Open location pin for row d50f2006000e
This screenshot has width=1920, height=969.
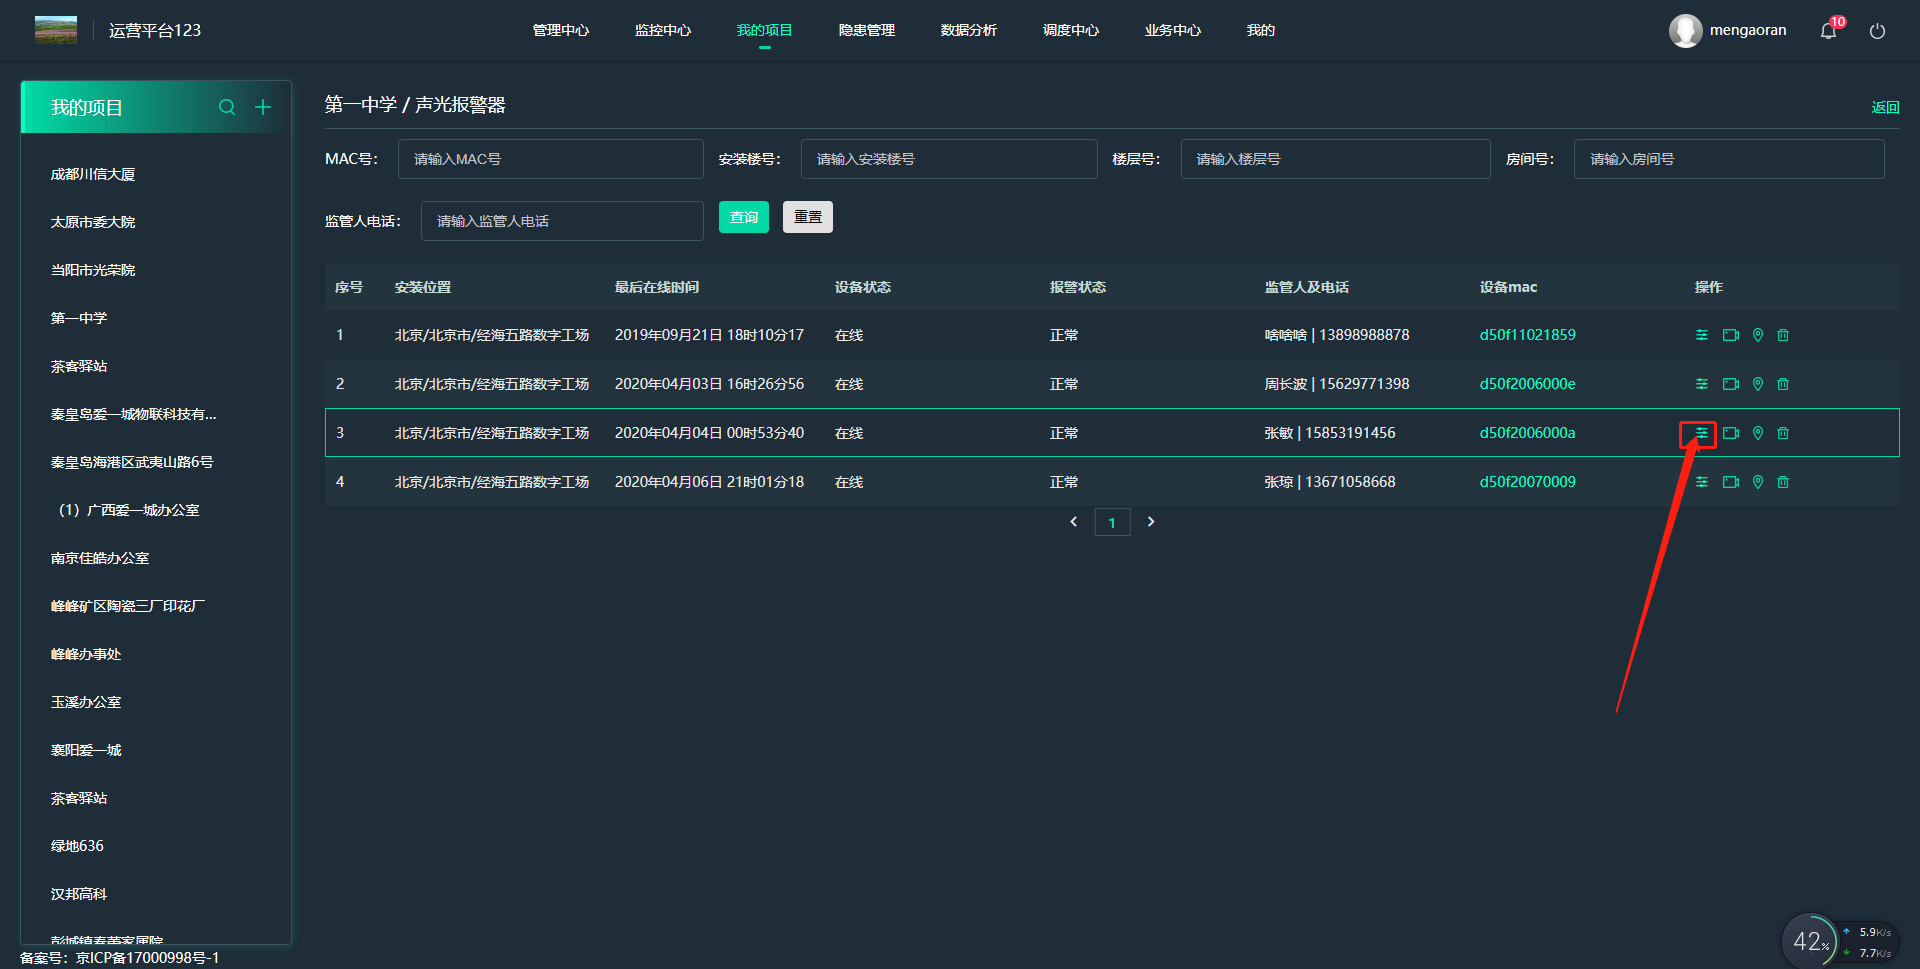1758,384
